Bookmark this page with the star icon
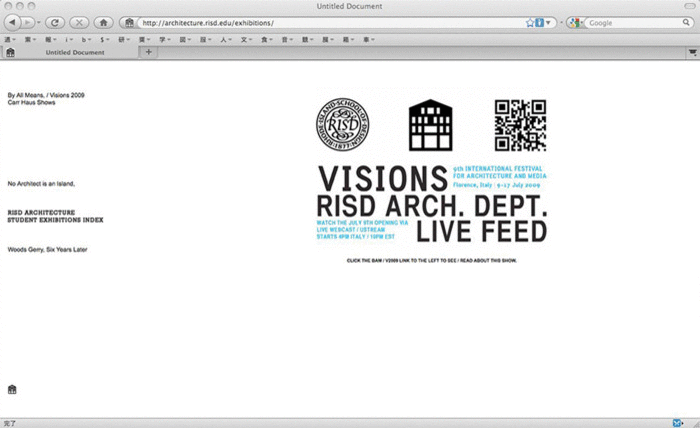 tap(530, 23)
